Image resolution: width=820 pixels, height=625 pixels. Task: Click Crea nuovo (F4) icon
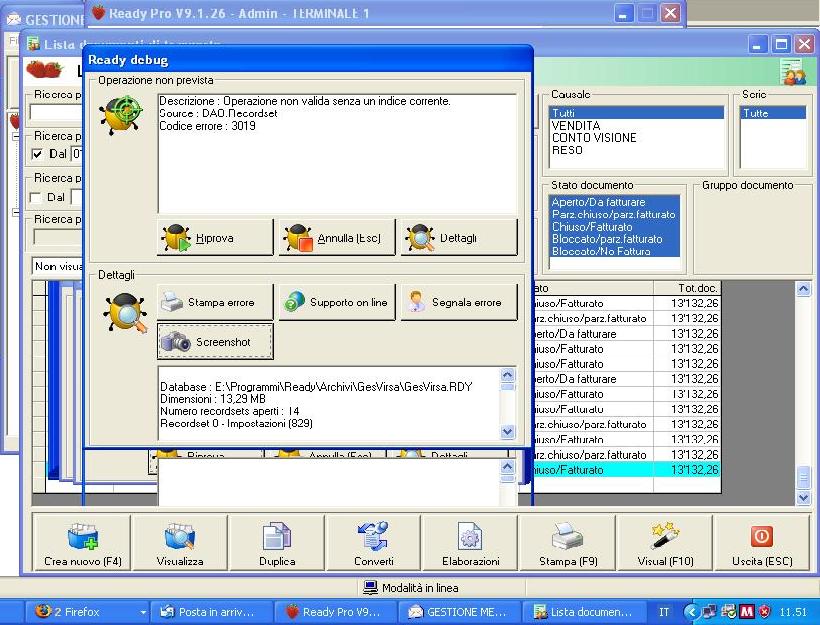click(x=83, y=536)
